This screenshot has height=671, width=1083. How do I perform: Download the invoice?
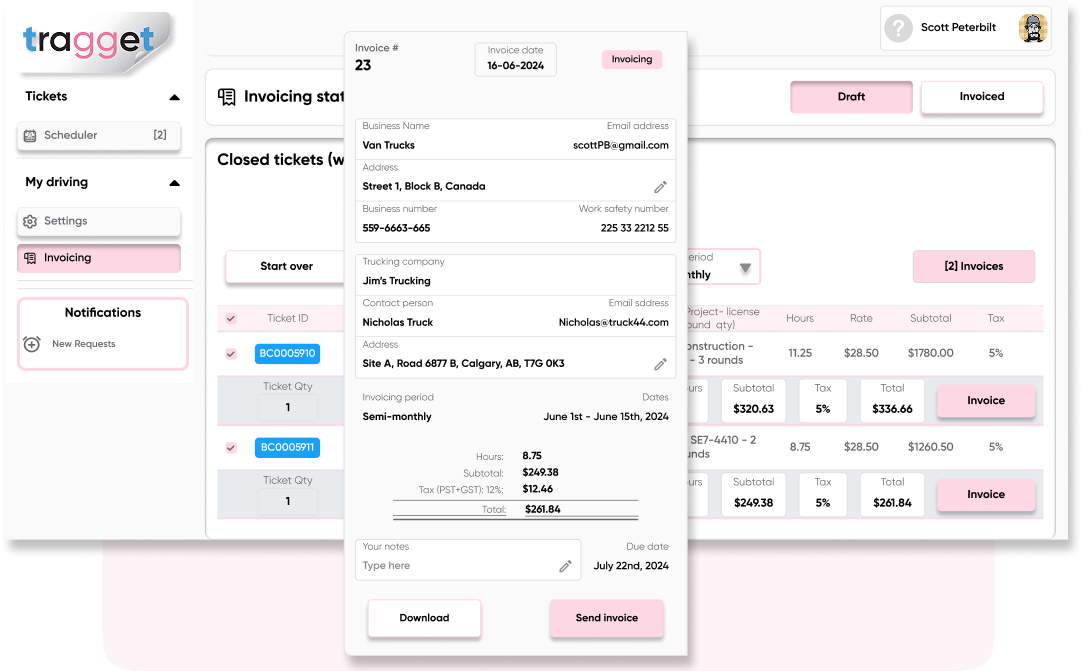pyautogui.click(x=424, y=618)
